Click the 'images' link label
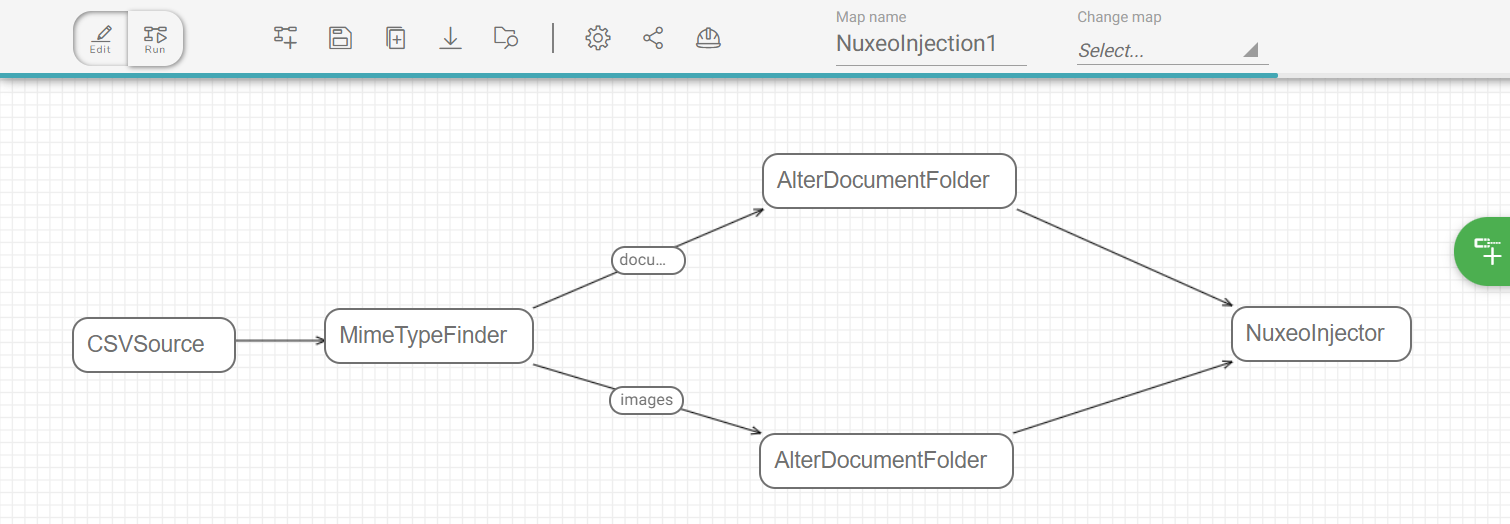 coord(647,400)
